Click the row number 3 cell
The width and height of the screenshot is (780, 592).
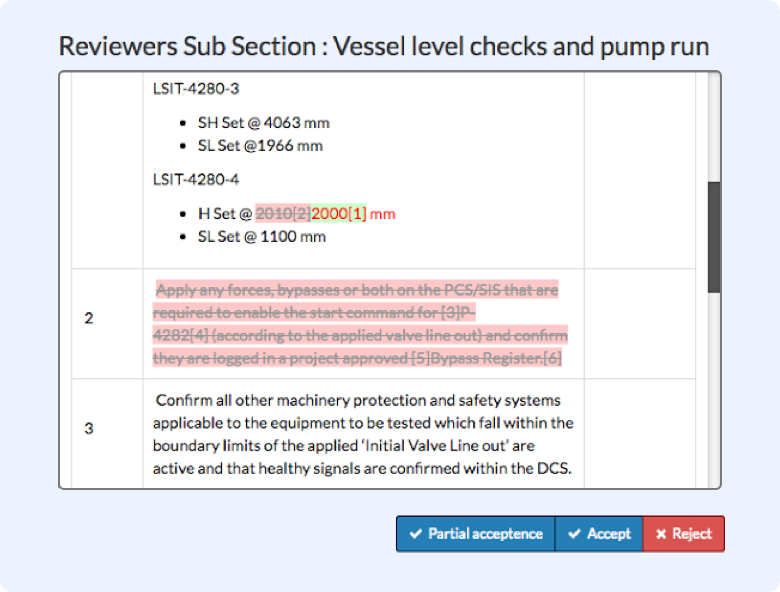(89, 429)
